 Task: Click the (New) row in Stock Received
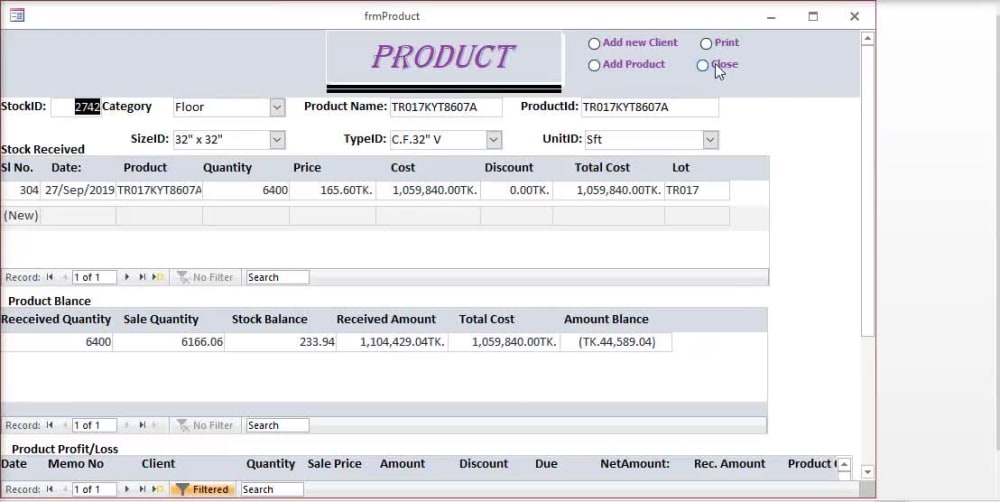[x=365, y=216]
